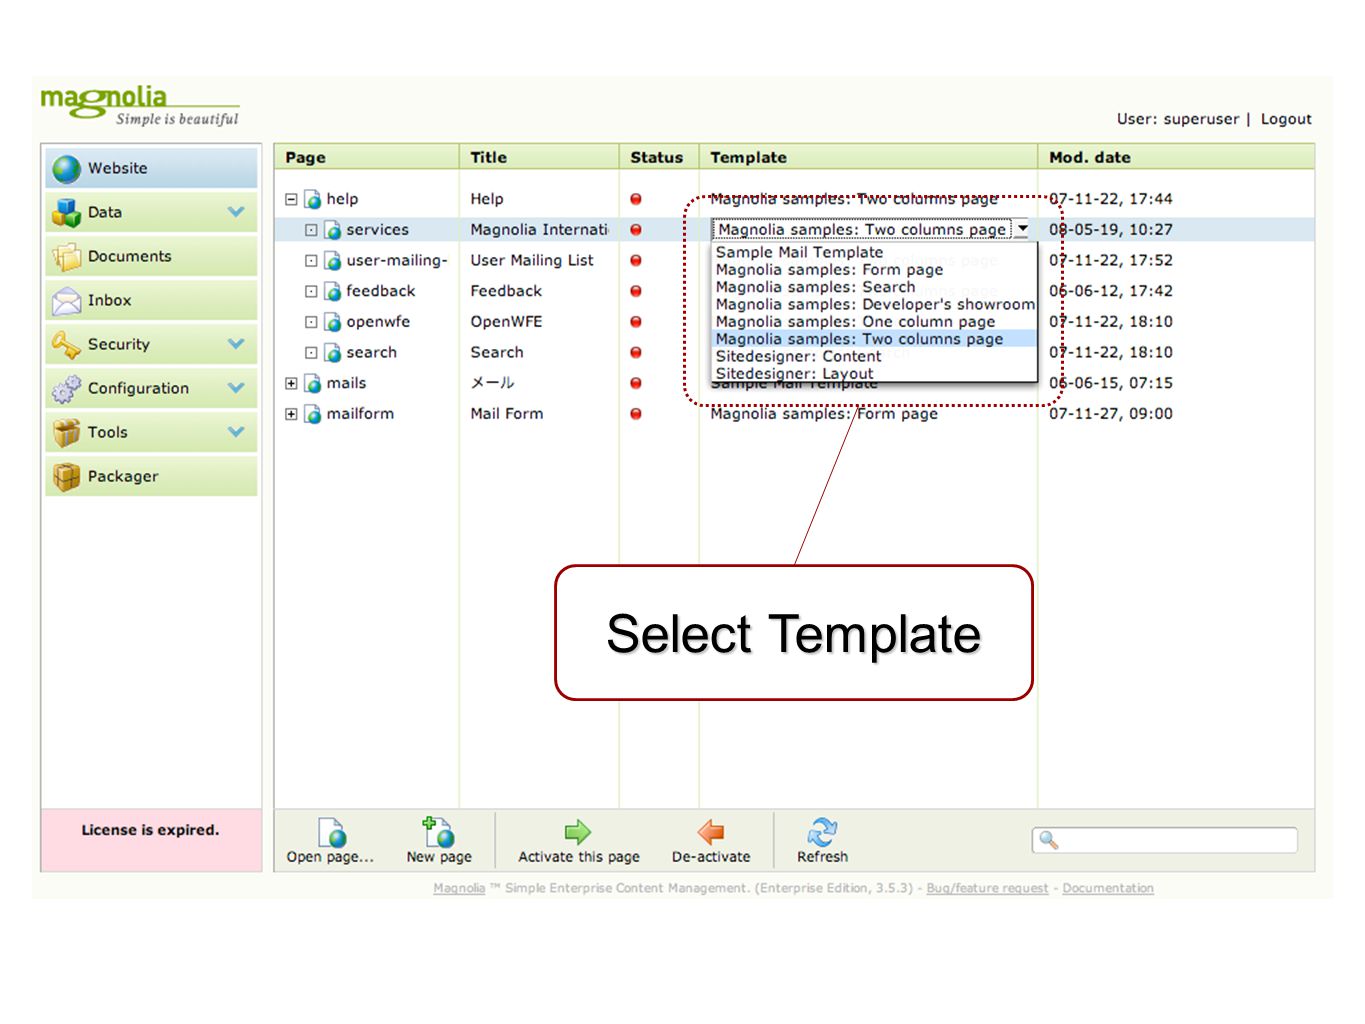This screenshot has width=1365, height=1024.
Task: Choose Sitedesigner: Layout option
Action: click(794, 374)
